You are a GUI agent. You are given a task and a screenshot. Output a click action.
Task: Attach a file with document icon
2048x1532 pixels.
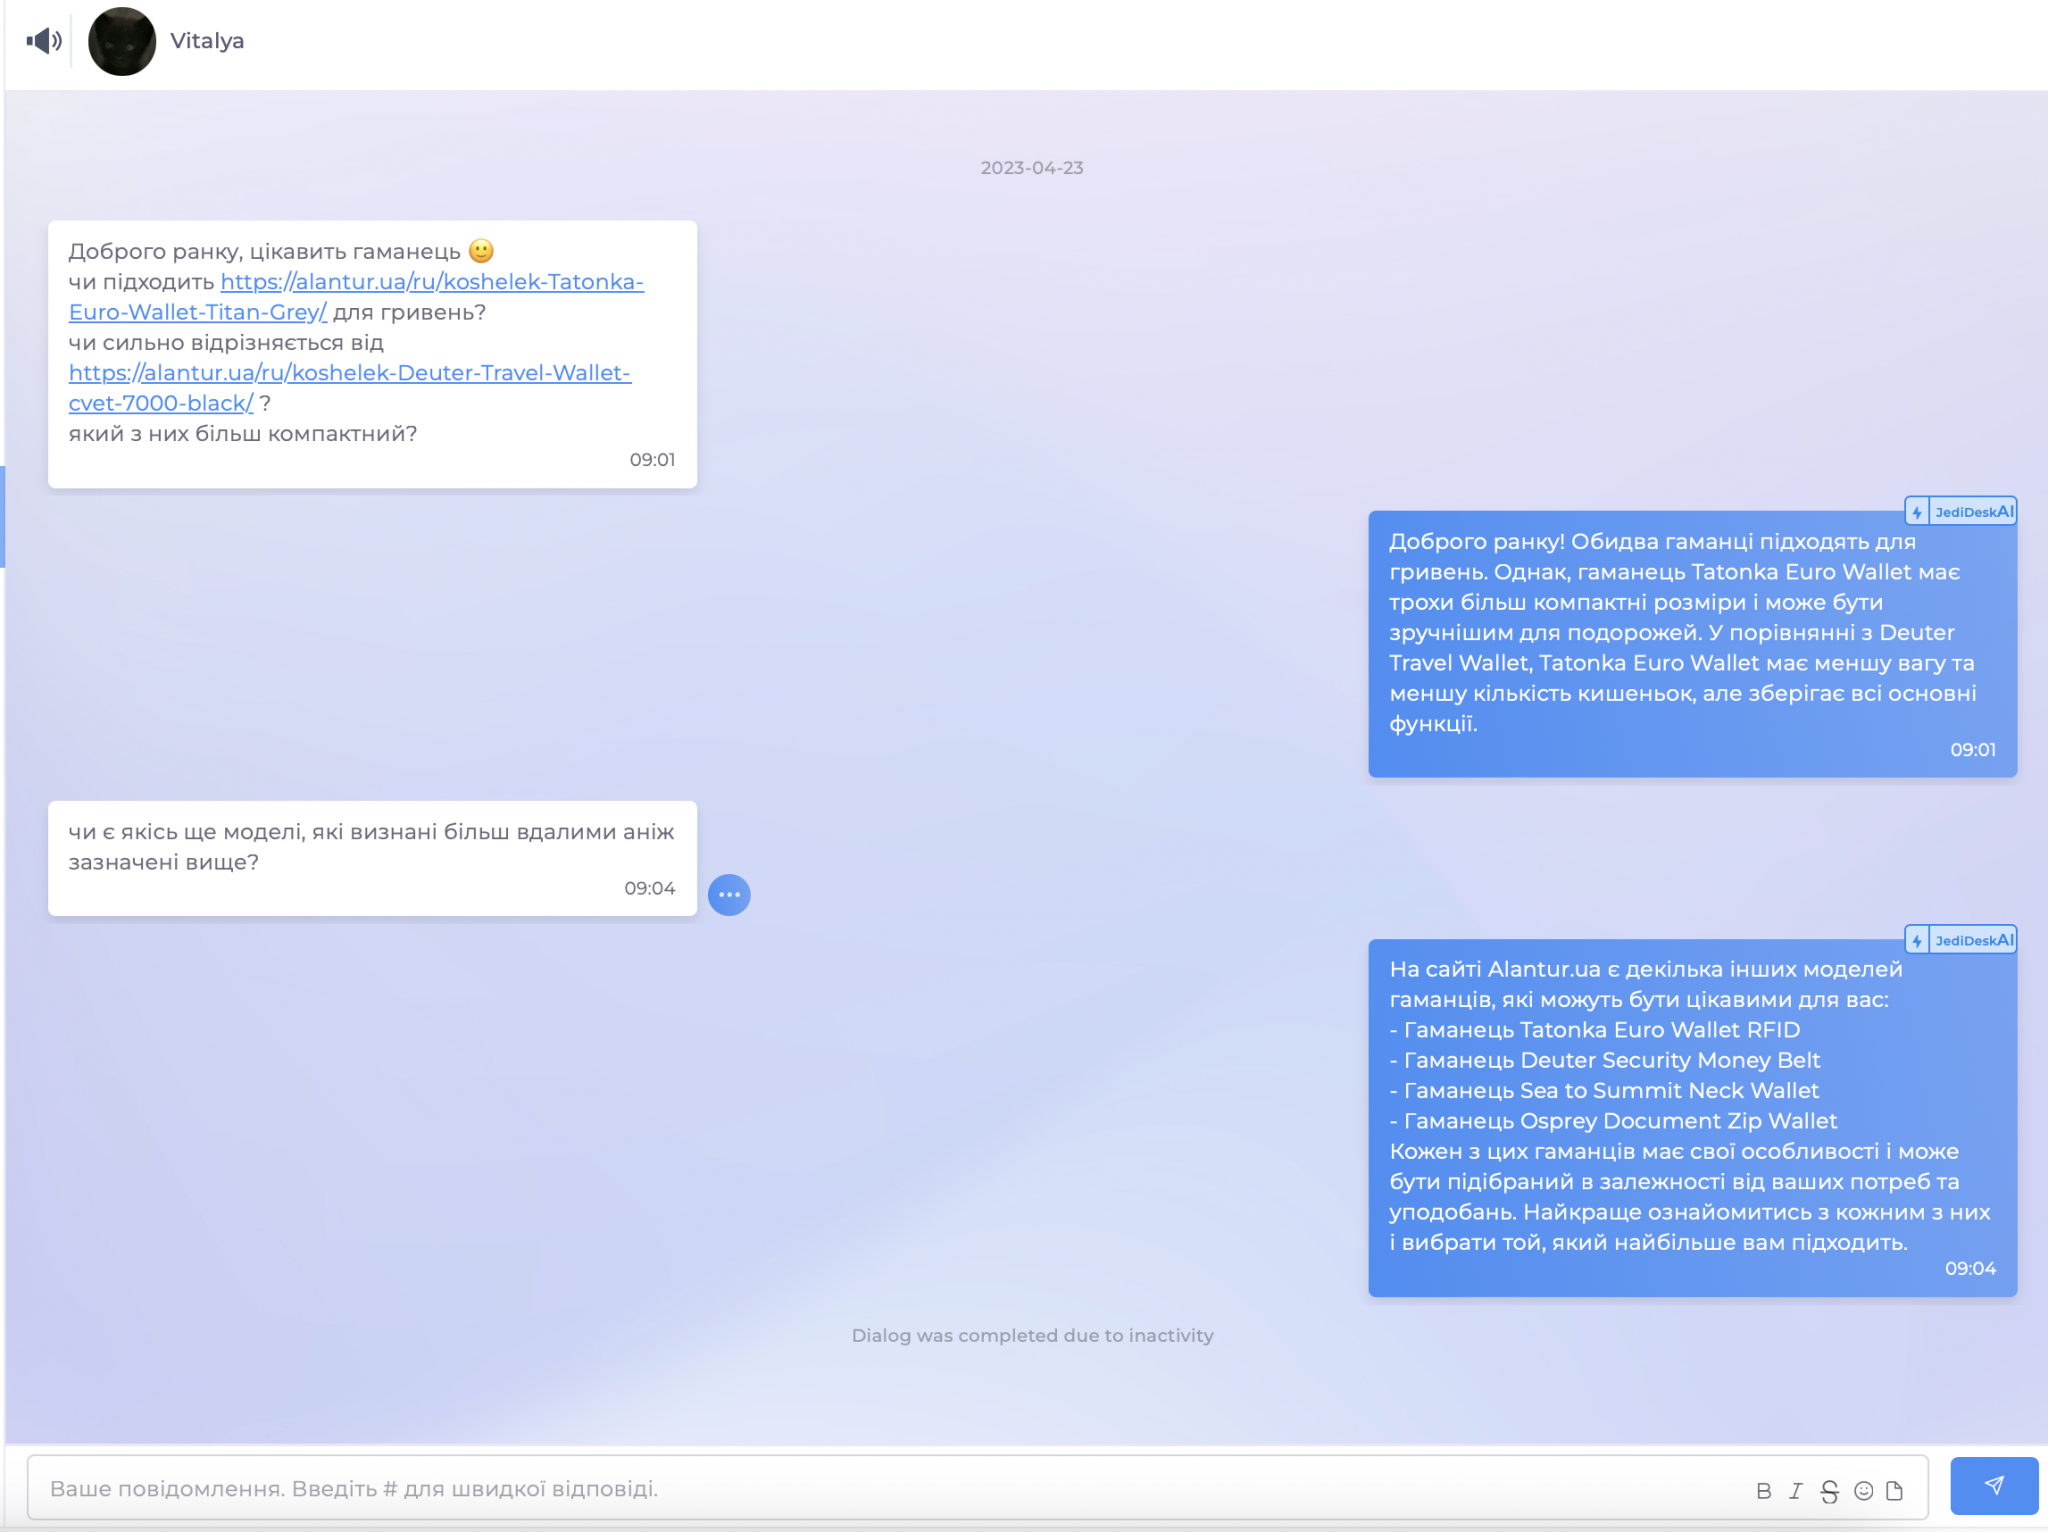(x=1894, y=1491)
